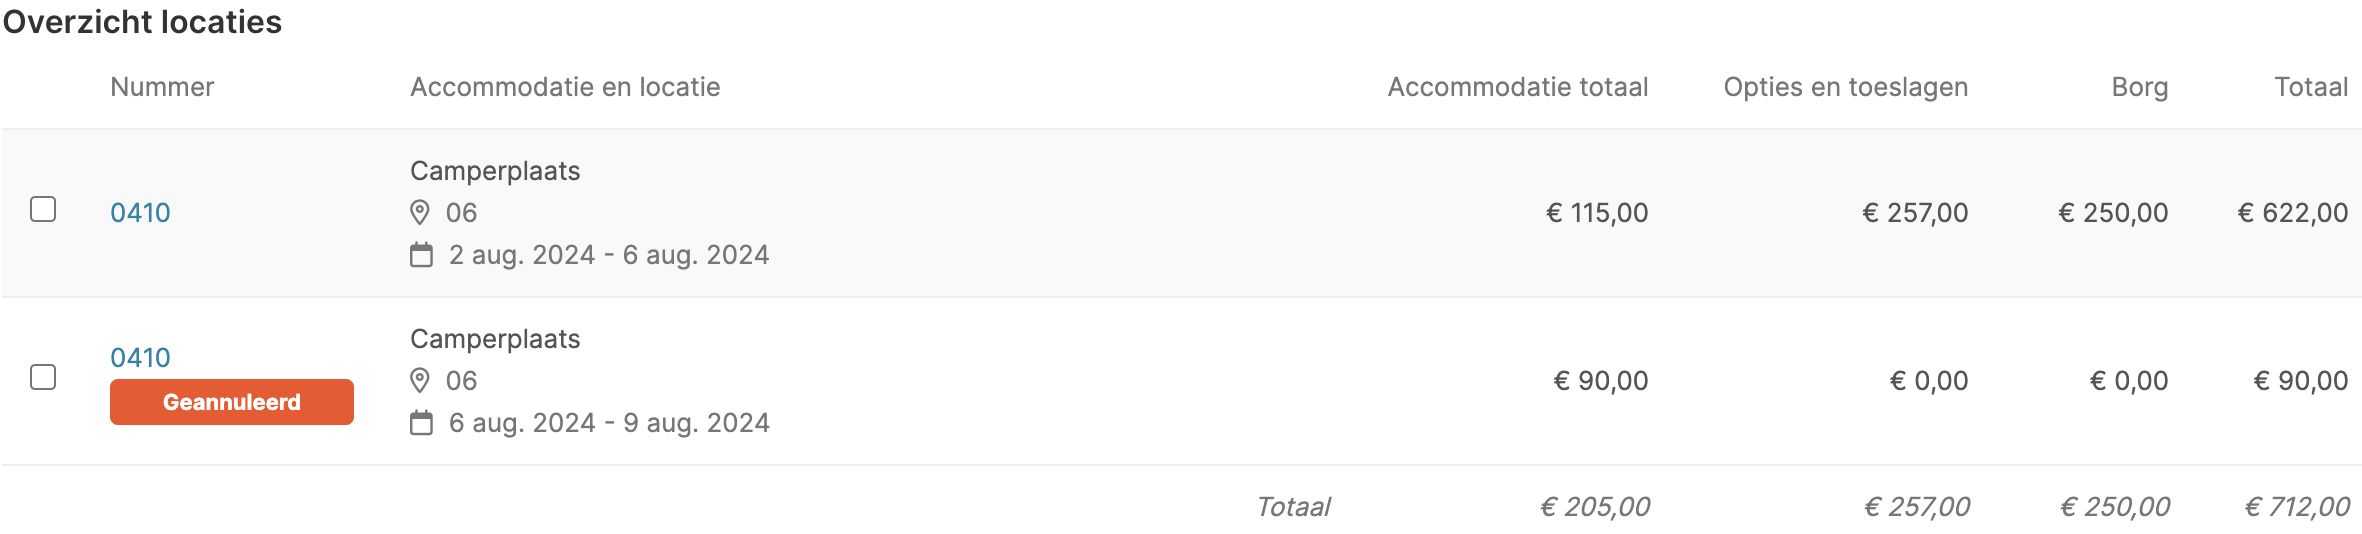Select the Nummer column header
This screenshot has height=534, width=2362.
(162, 87)
